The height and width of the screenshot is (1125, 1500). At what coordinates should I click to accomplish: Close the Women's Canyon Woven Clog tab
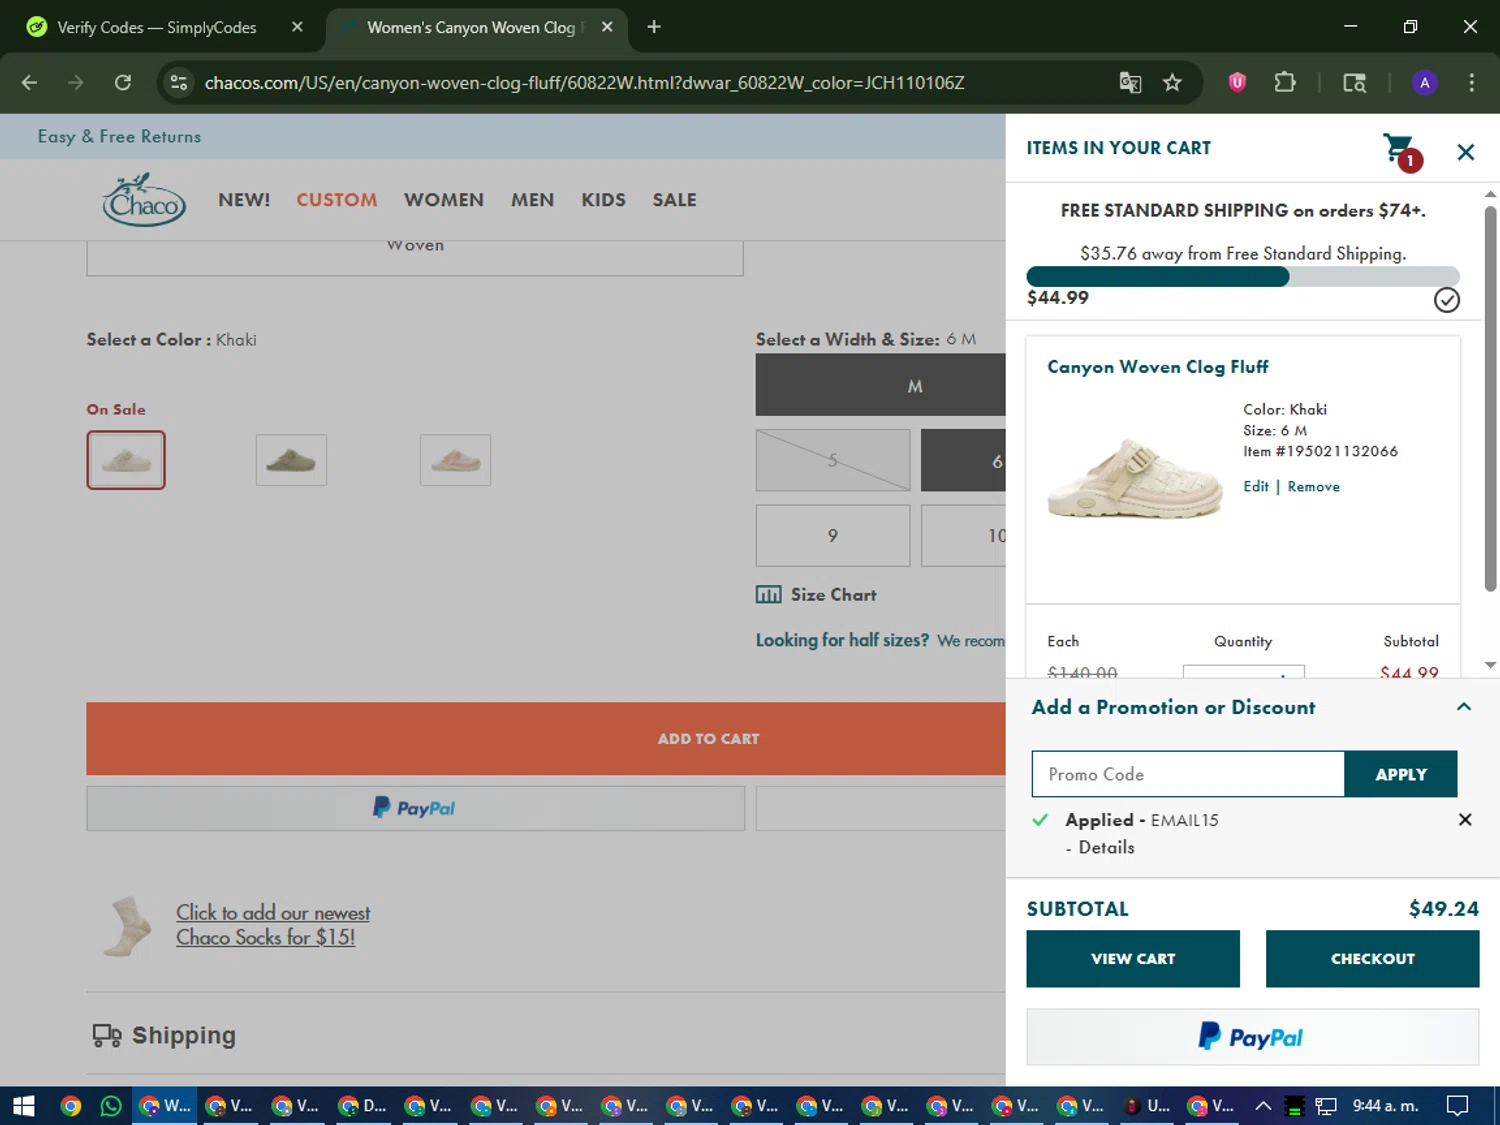coord(607,27)
